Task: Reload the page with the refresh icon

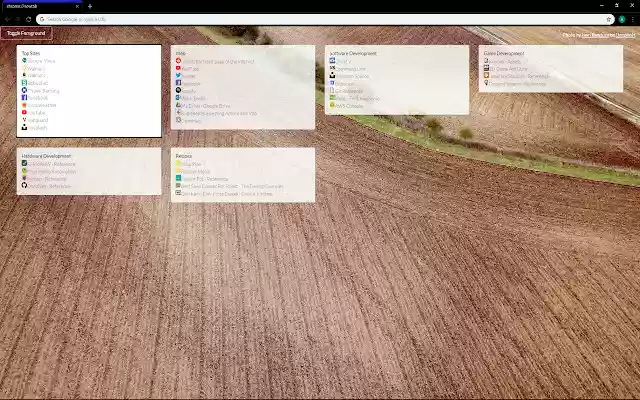Action: pos(28,19)
